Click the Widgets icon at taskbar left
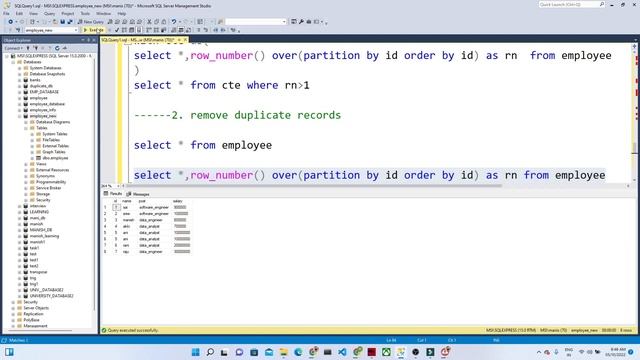Screen dimensions: 640x360 point(9,352)
